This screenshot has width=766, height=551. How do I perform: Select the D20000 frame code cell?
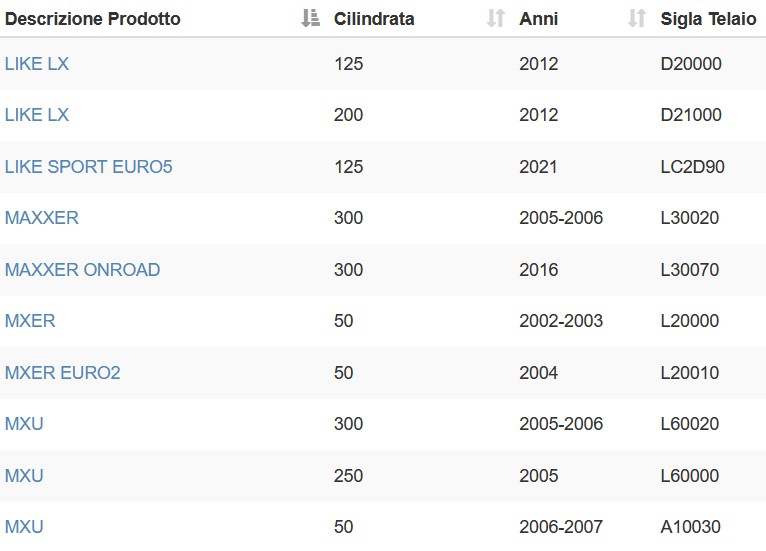tap(691, 64)
